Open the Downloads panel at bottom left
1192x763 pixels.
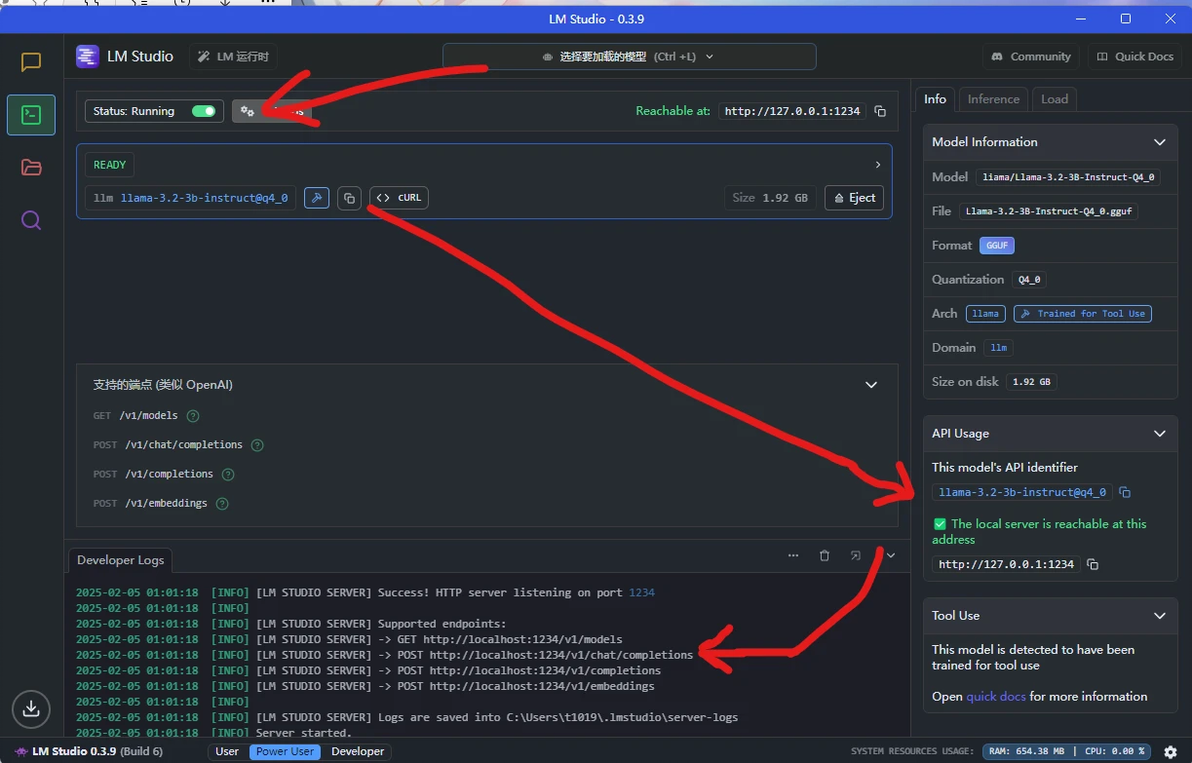click(31, 708)
